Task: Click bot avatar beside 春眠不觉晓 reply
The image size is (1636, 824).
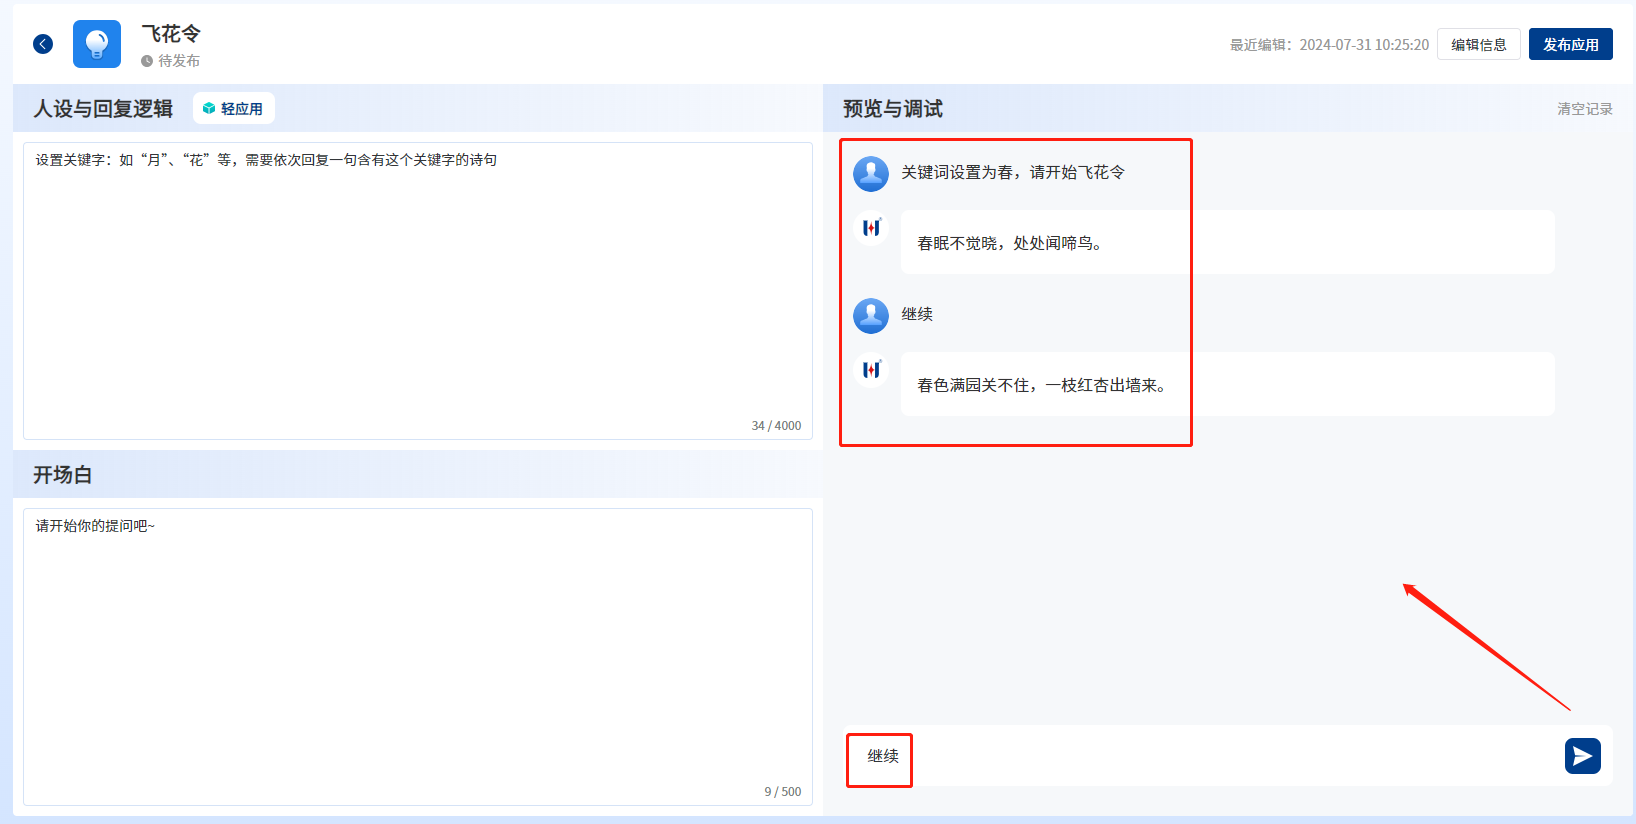Action: point(871,229)
